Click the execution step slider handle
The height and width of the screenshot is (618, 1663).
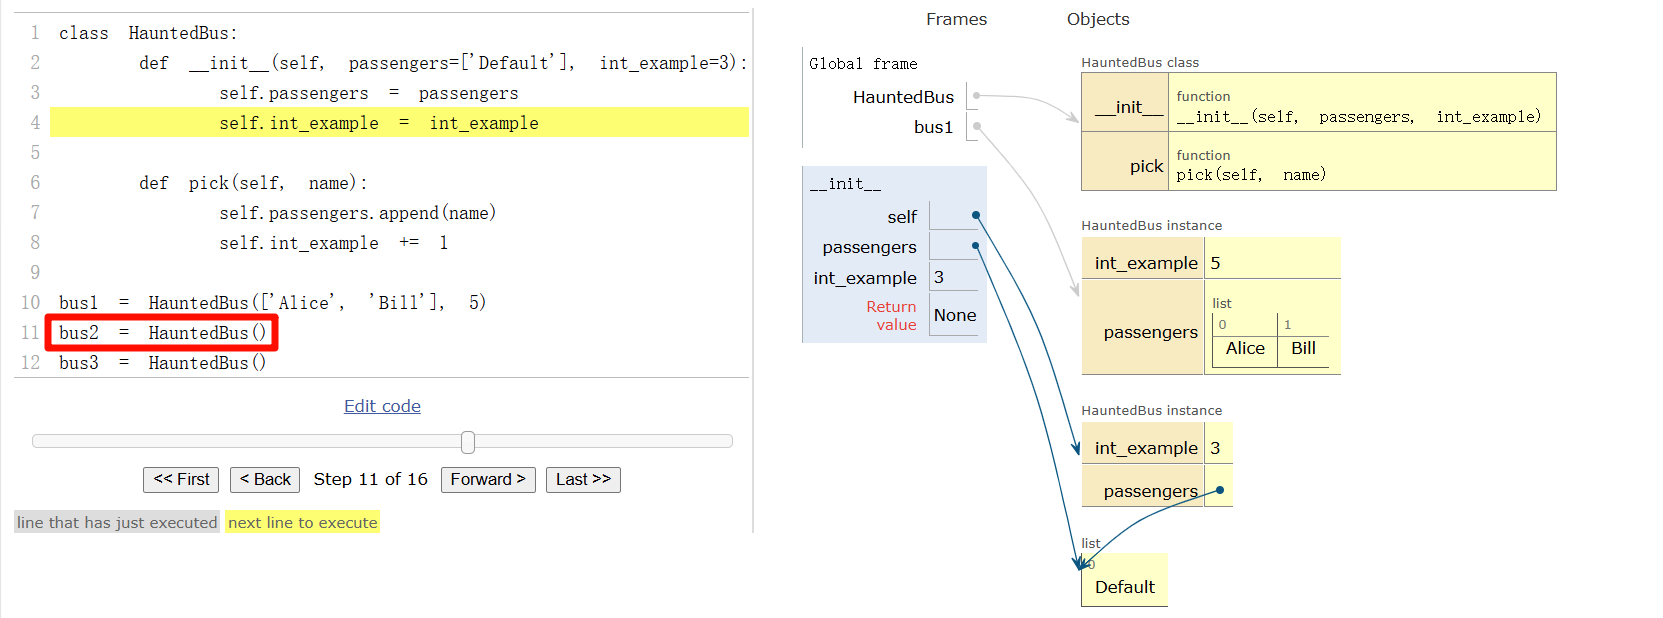(x=468, y=442)
